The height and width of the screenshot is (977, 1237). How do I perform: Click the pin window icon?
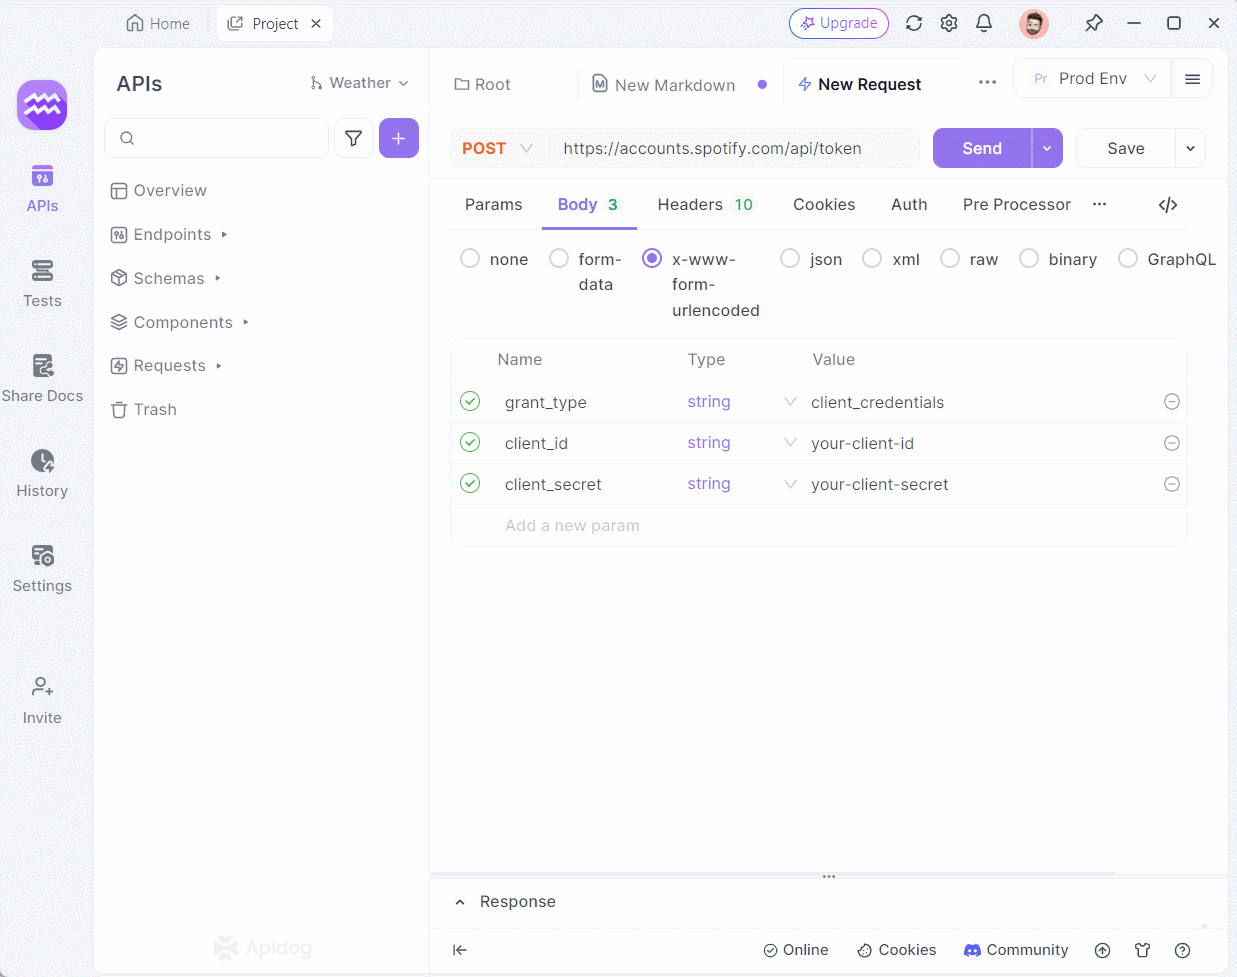[x=1094, y=23]
